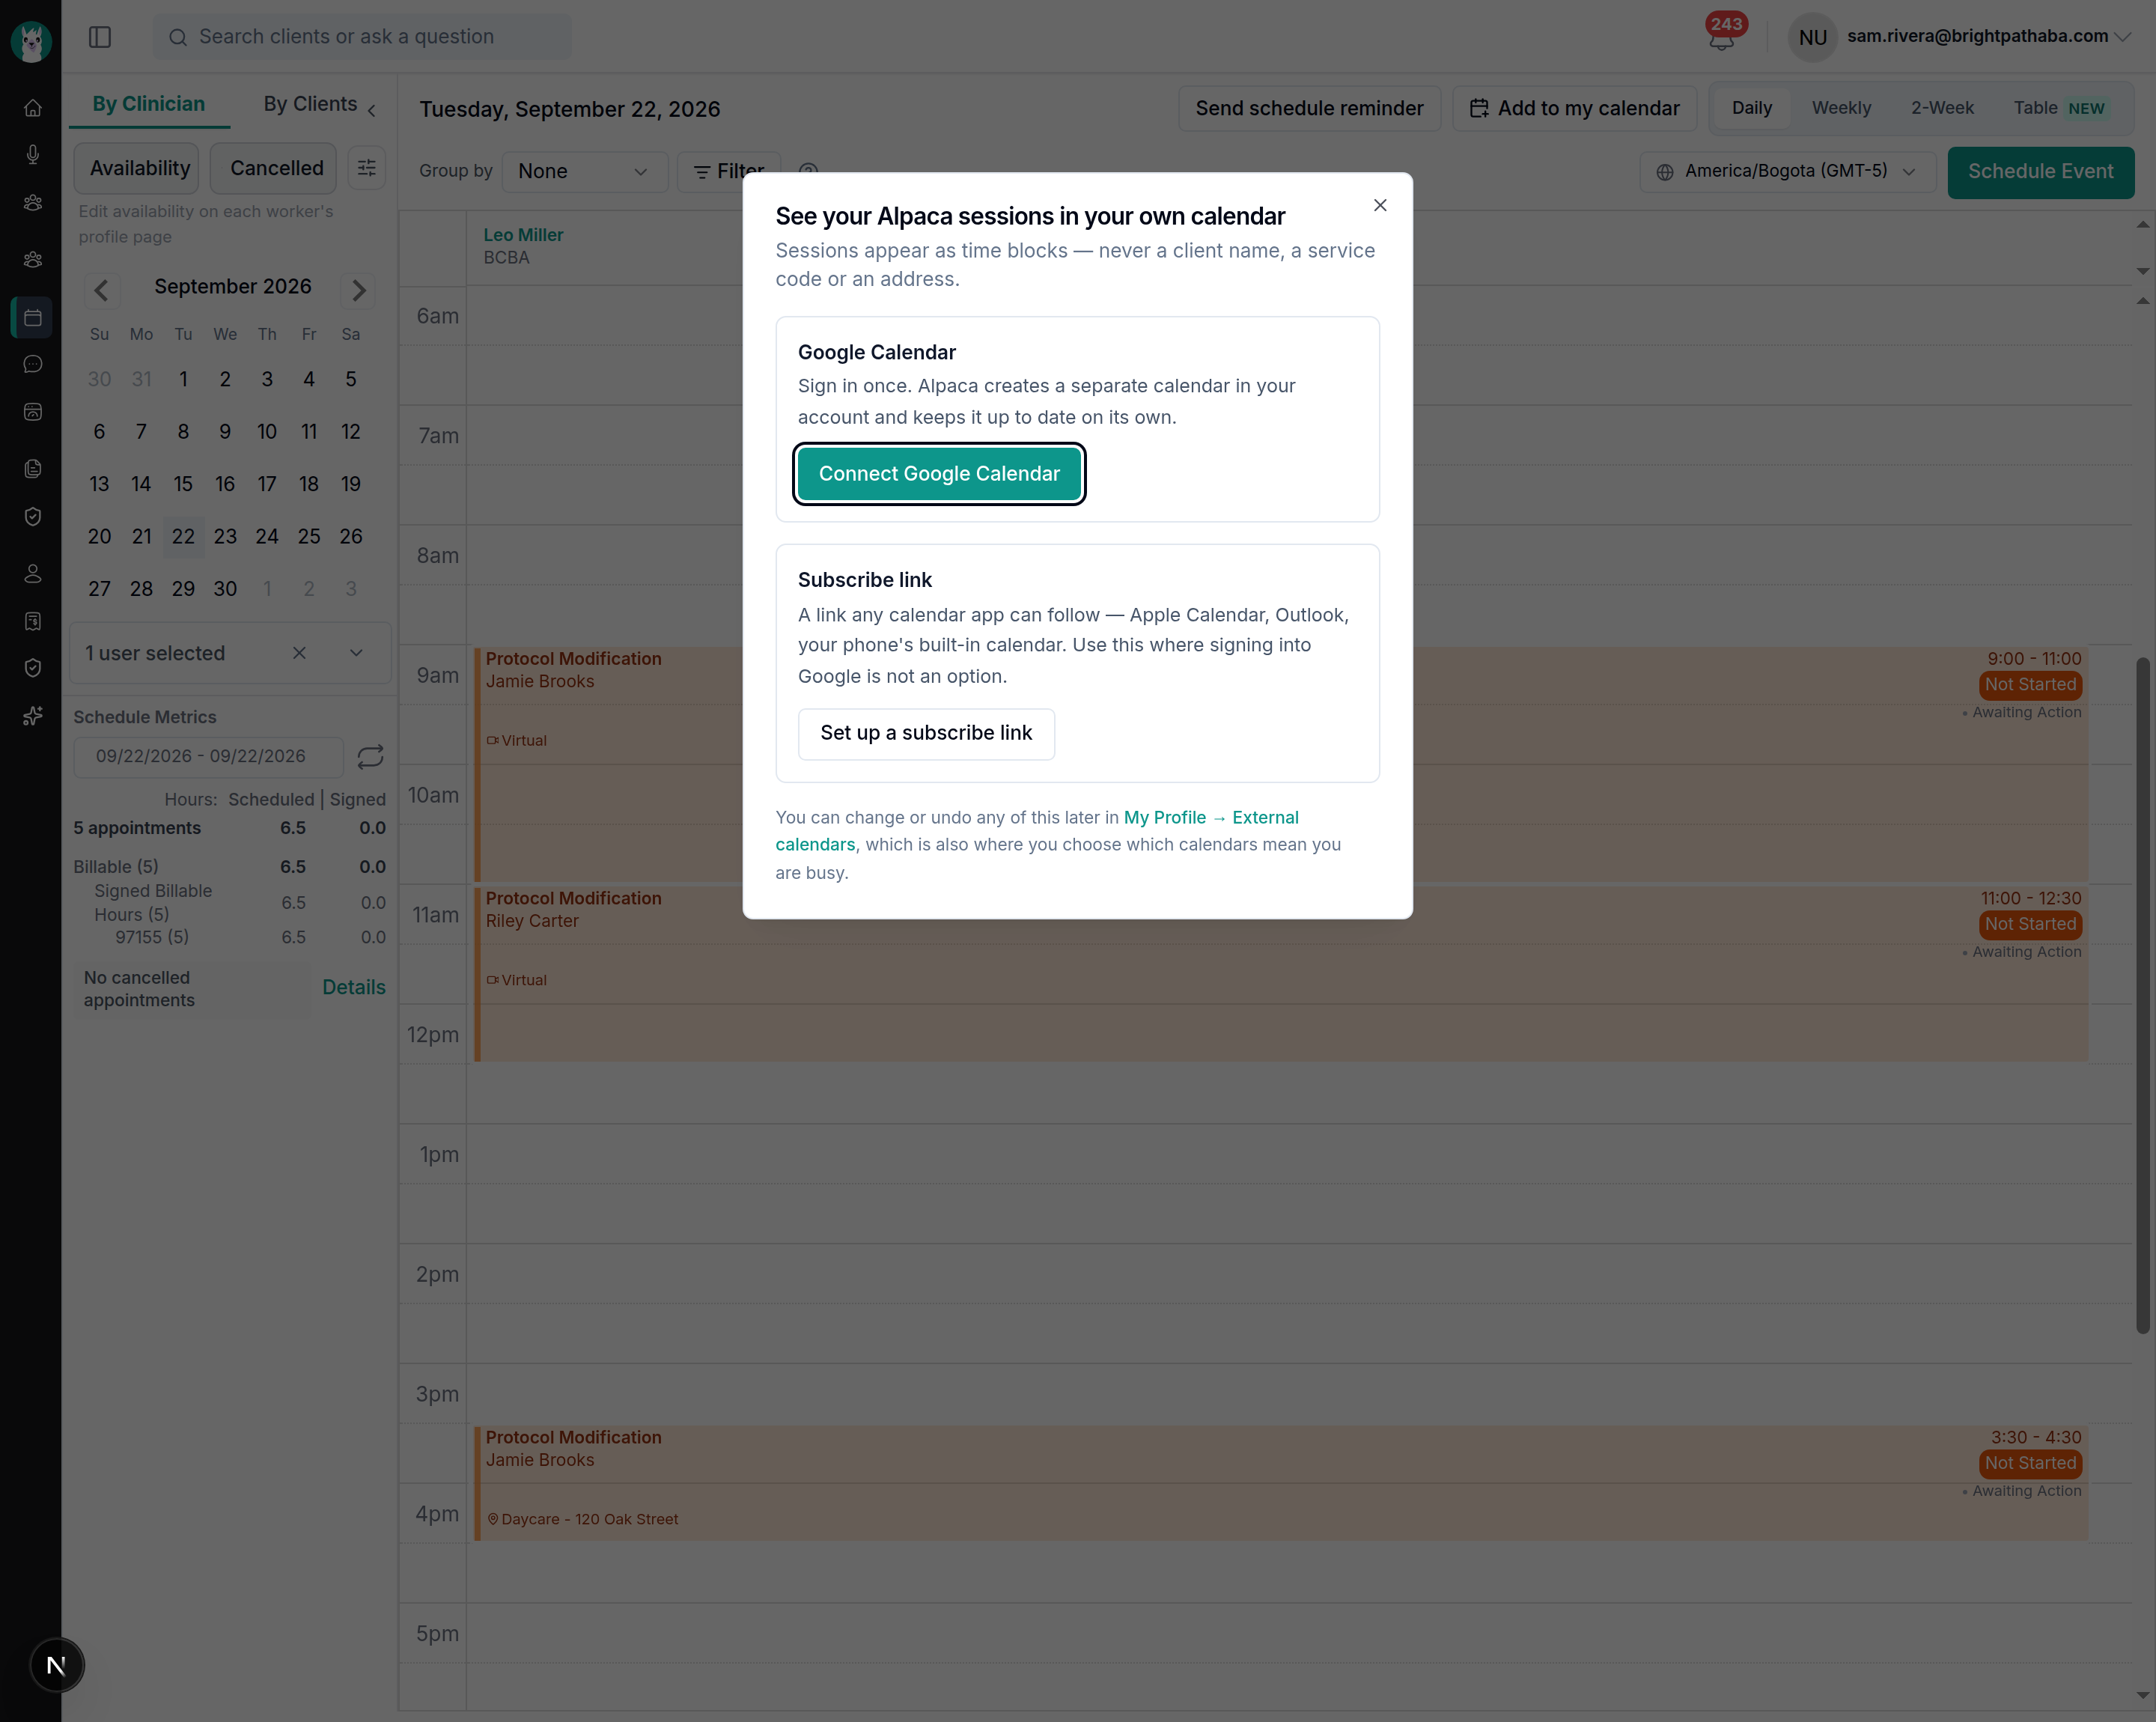This screenshot has height=1722, width=2156.
Task: Collapse the panel with the chevron beside By Clients
Action: [372, 110]
